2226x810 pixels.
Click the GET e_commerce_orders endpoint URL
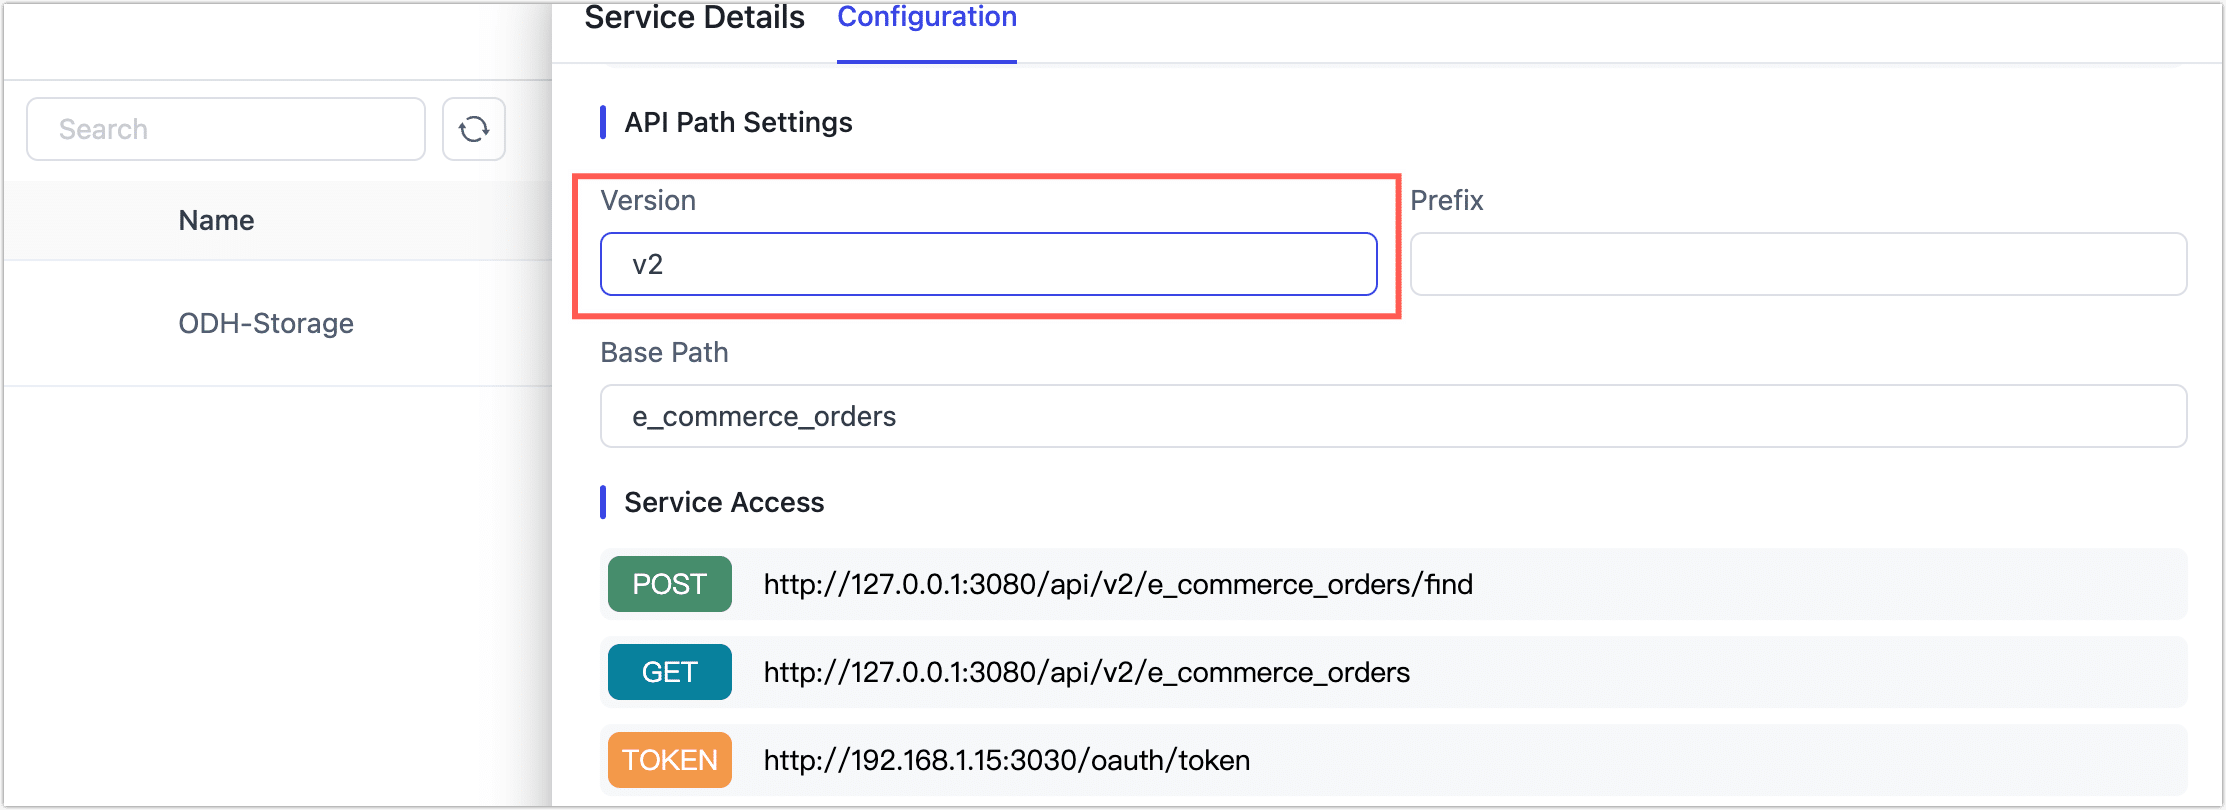point(1086,672)
